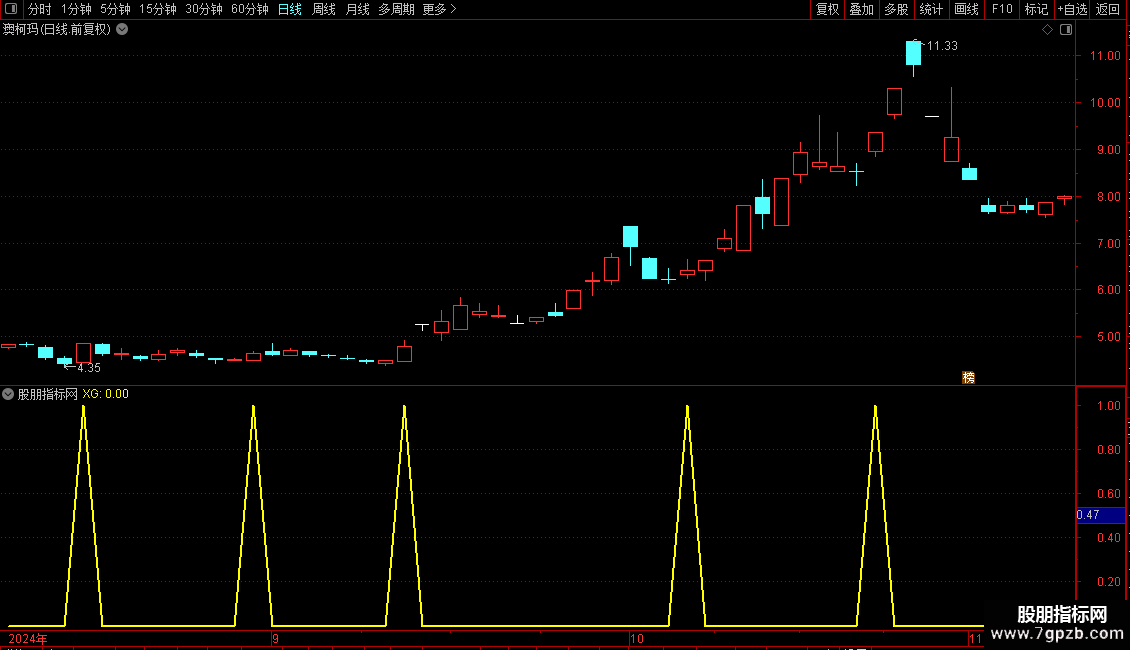
Task: Click the stock title 日线.前复权 text
Action: (x=76, y=30)
